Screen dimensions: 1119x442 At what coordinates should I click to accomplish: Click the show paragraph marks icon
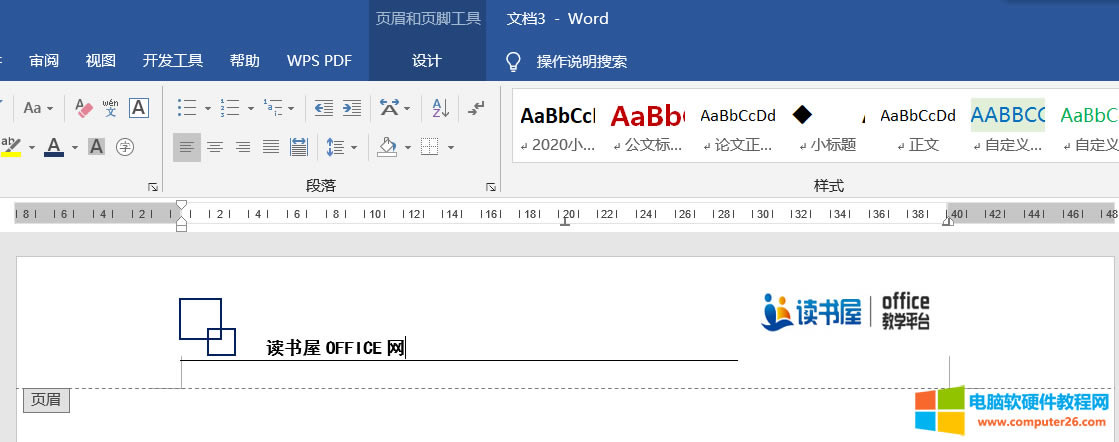click(x=477, y=108)
